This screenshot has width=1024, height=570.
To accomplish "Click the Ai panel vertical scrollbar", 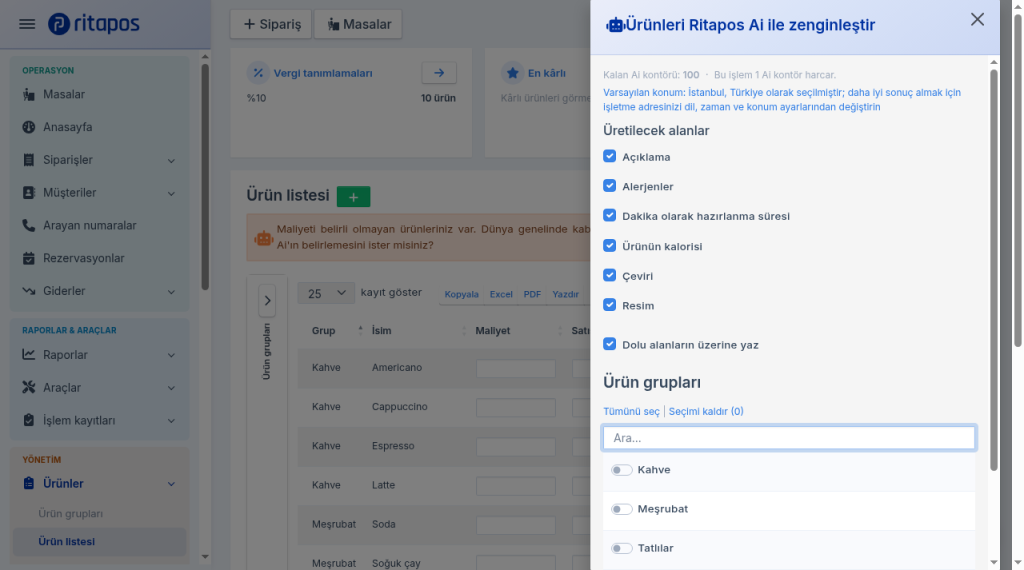I will (x=993, y=270).
